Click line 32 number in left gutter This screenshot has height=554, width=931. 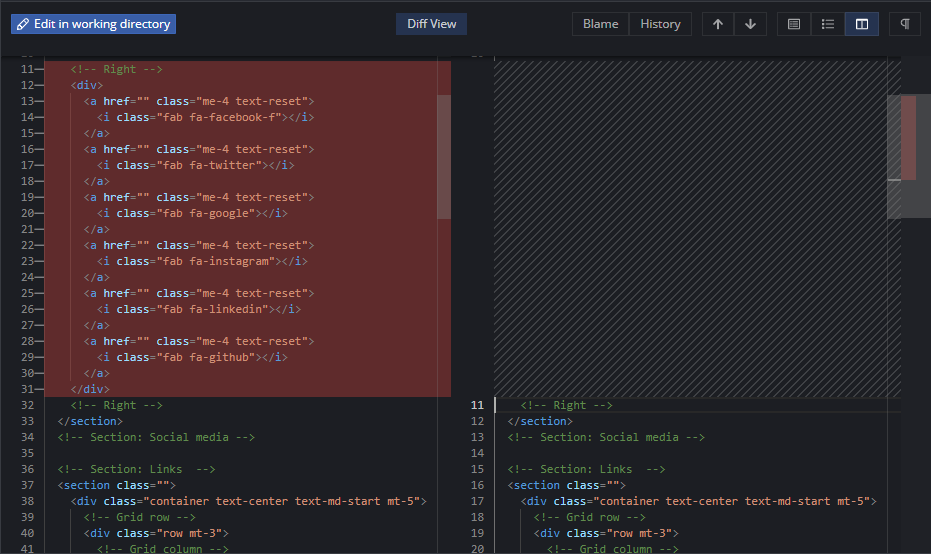click(x=27, y=405)
